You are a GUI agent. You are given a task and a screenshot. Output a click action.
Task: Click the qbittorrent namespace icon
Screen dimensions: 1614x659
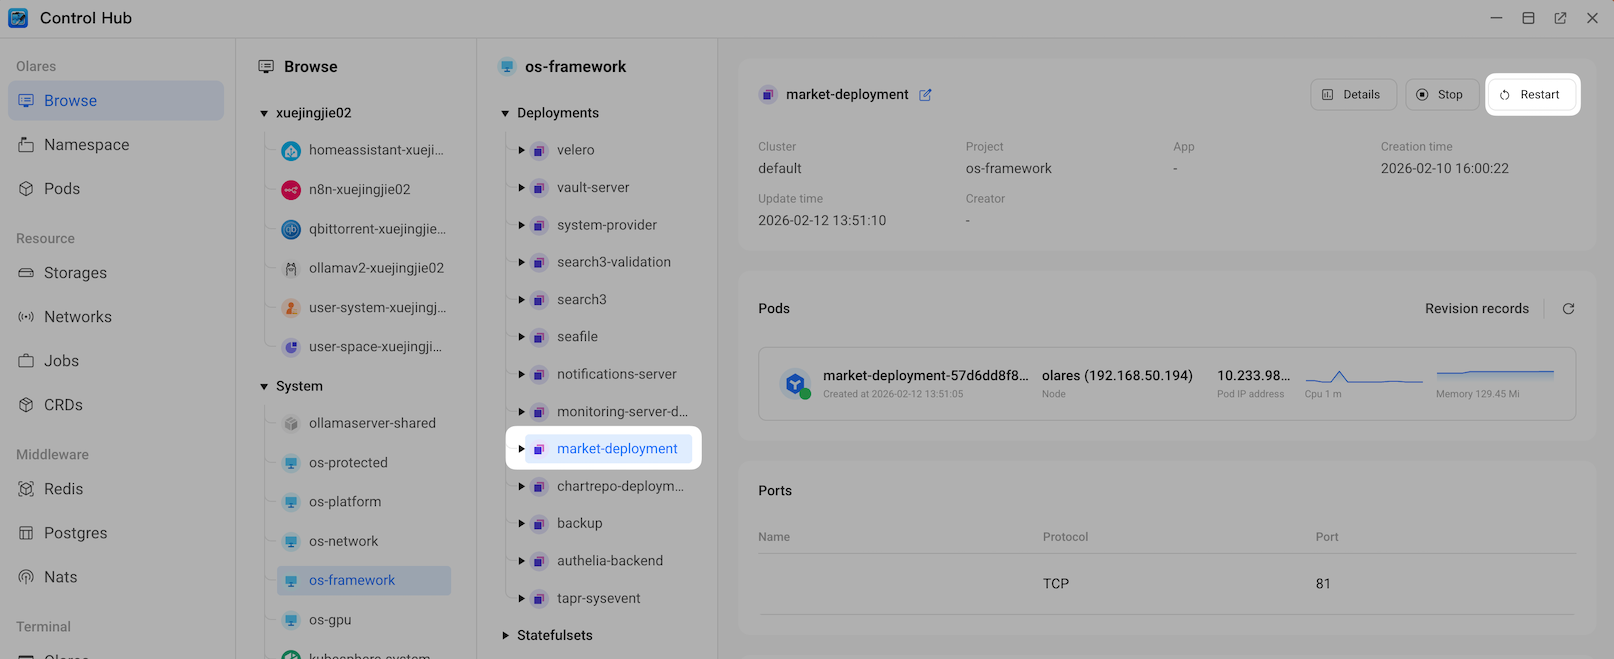pos(291,229)
